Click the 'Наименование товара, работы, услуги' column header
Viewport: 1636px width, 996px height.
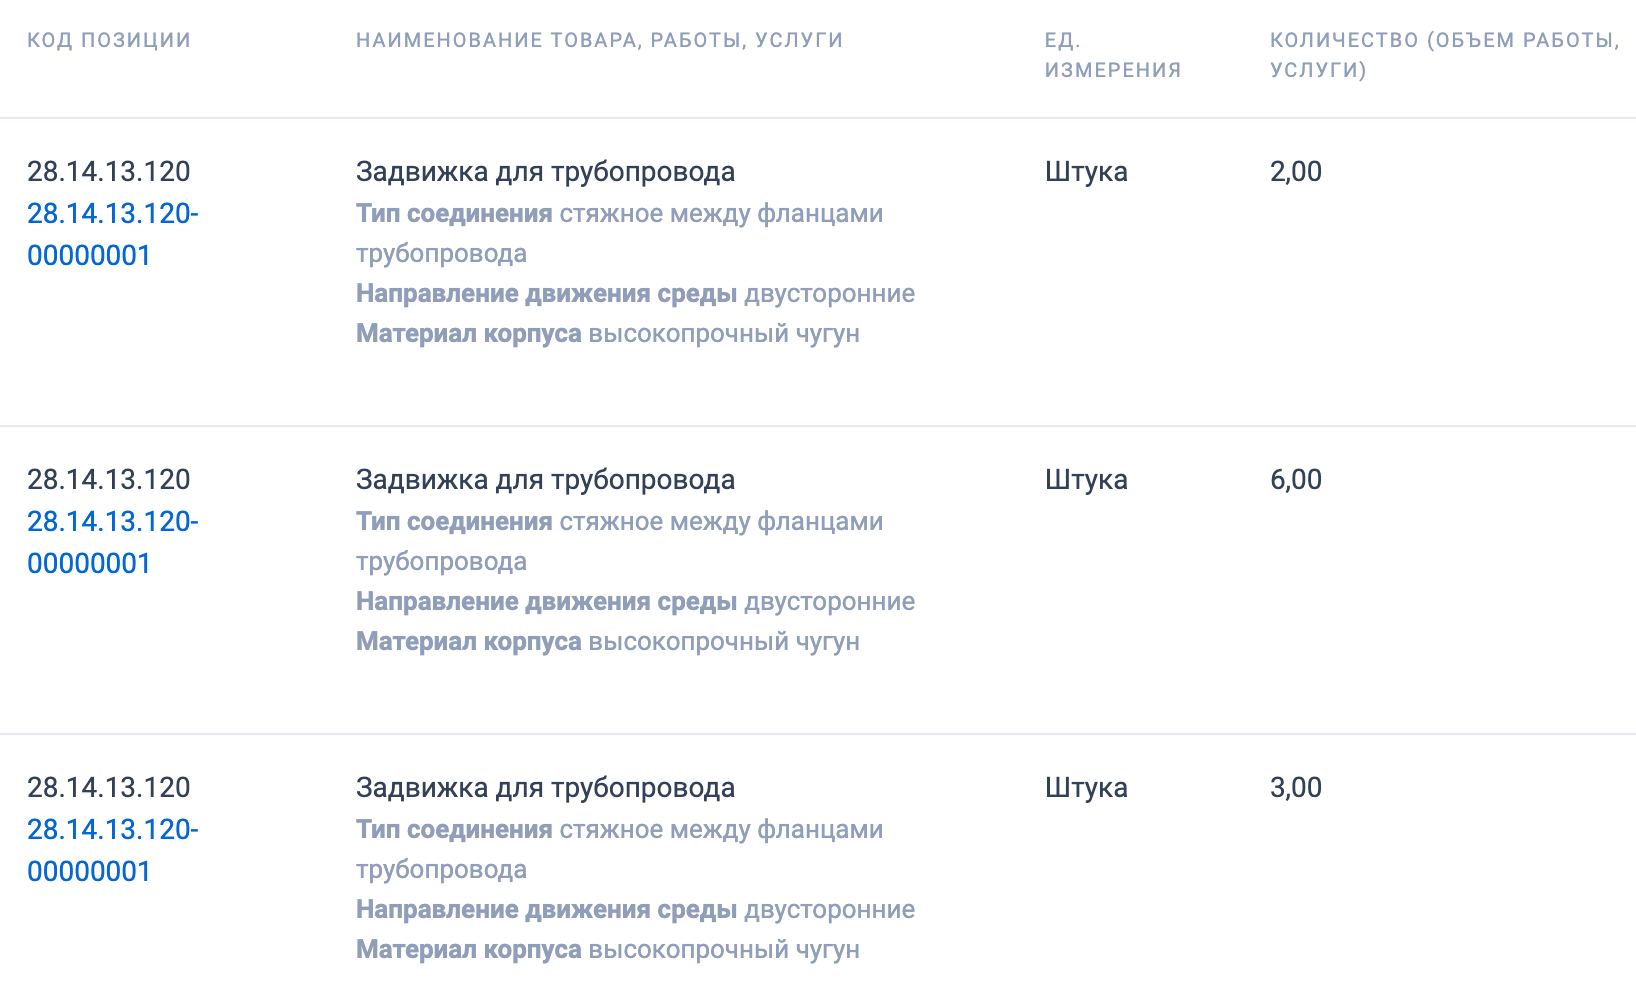pos(599,40)
